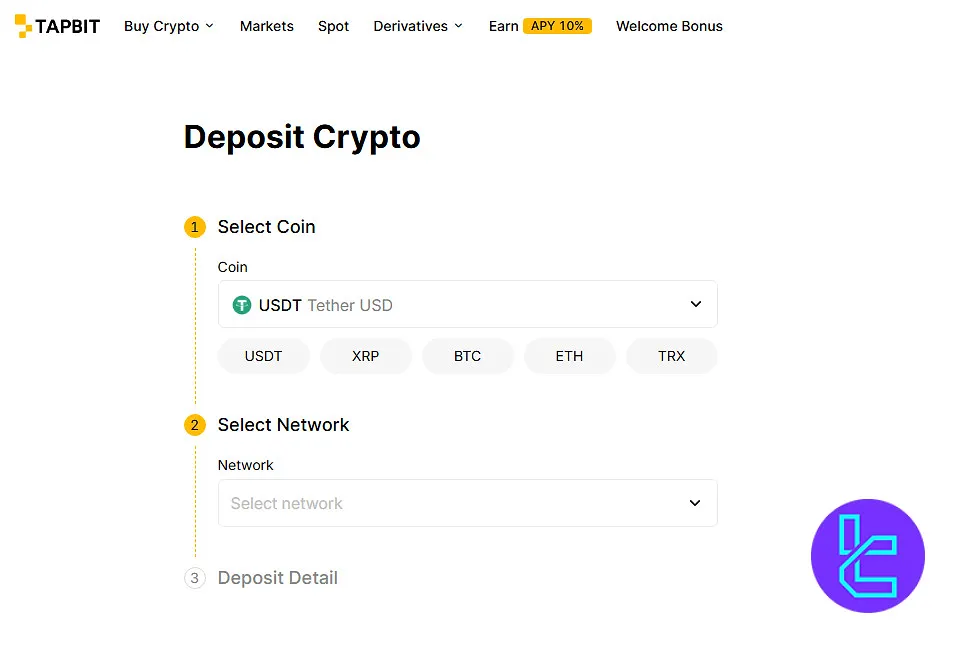Open the Coin dropdown chevron
The image size is (960, 648).
click(696, 304)
